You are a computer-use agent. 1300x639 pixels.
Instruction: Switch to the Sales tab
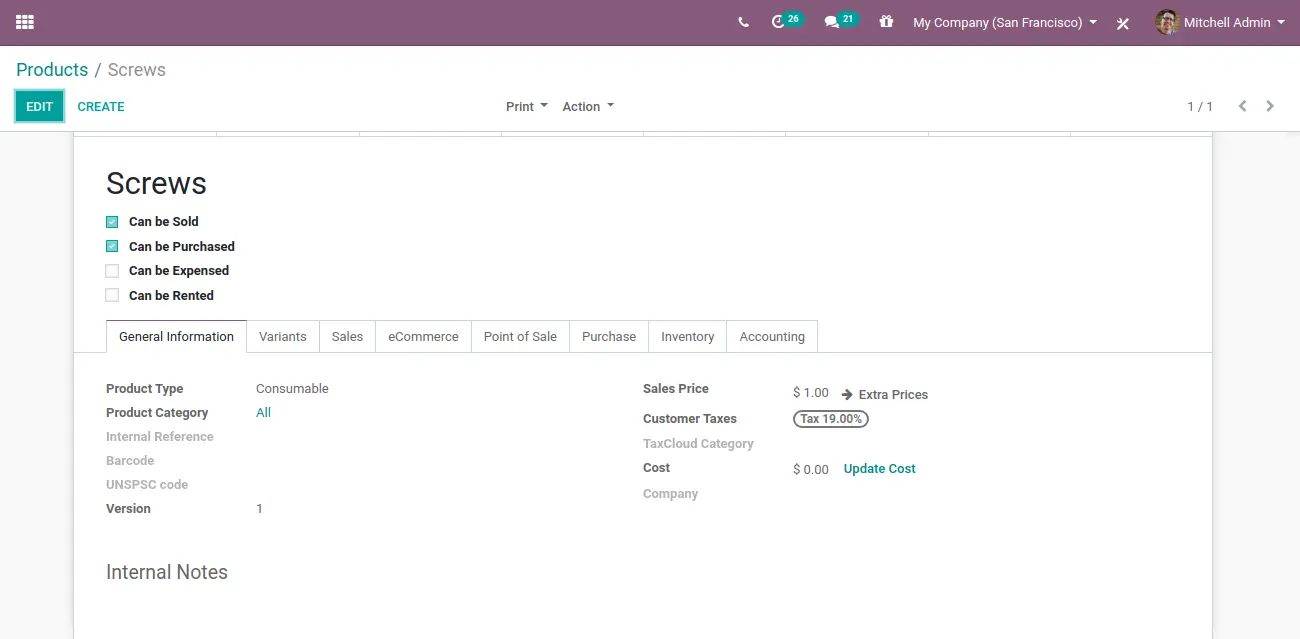tap(347, 337)
